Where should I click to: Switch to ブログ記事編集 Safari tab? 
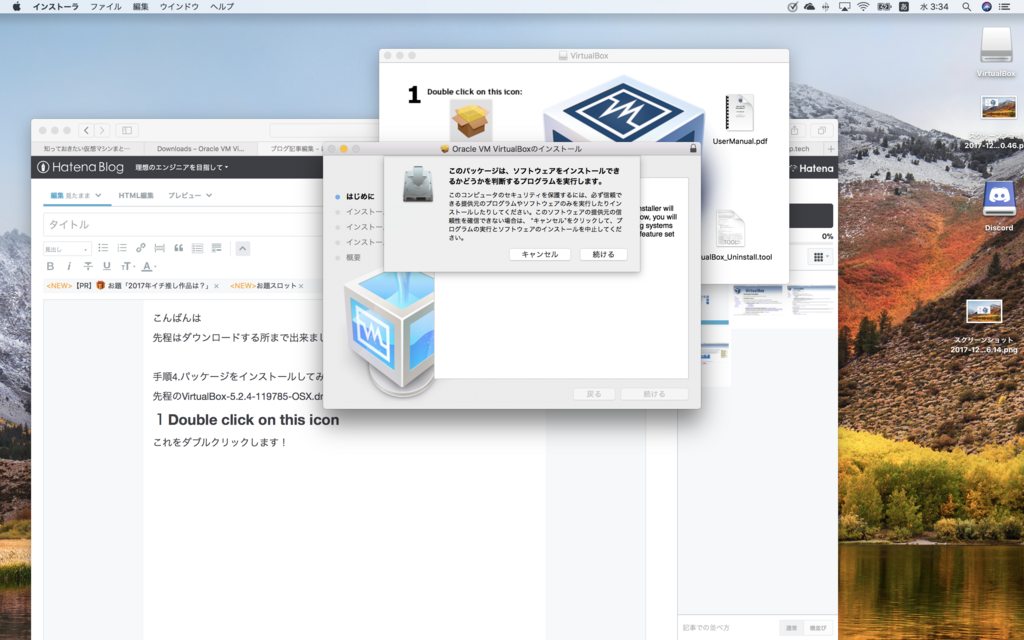tap(293, 149)
